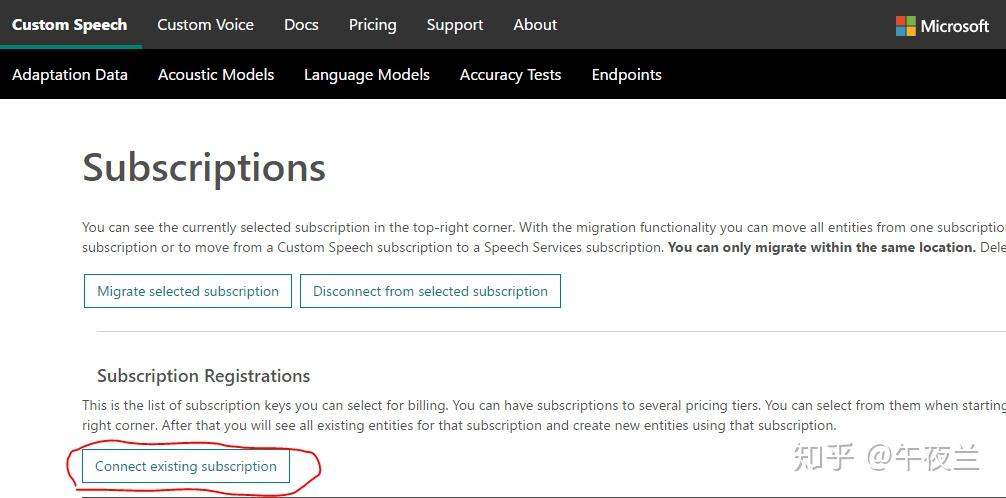This screenshot has height=498, width=1006.
Task: Click Disconnect from selected subscription
Action: (x=430, y=291)
